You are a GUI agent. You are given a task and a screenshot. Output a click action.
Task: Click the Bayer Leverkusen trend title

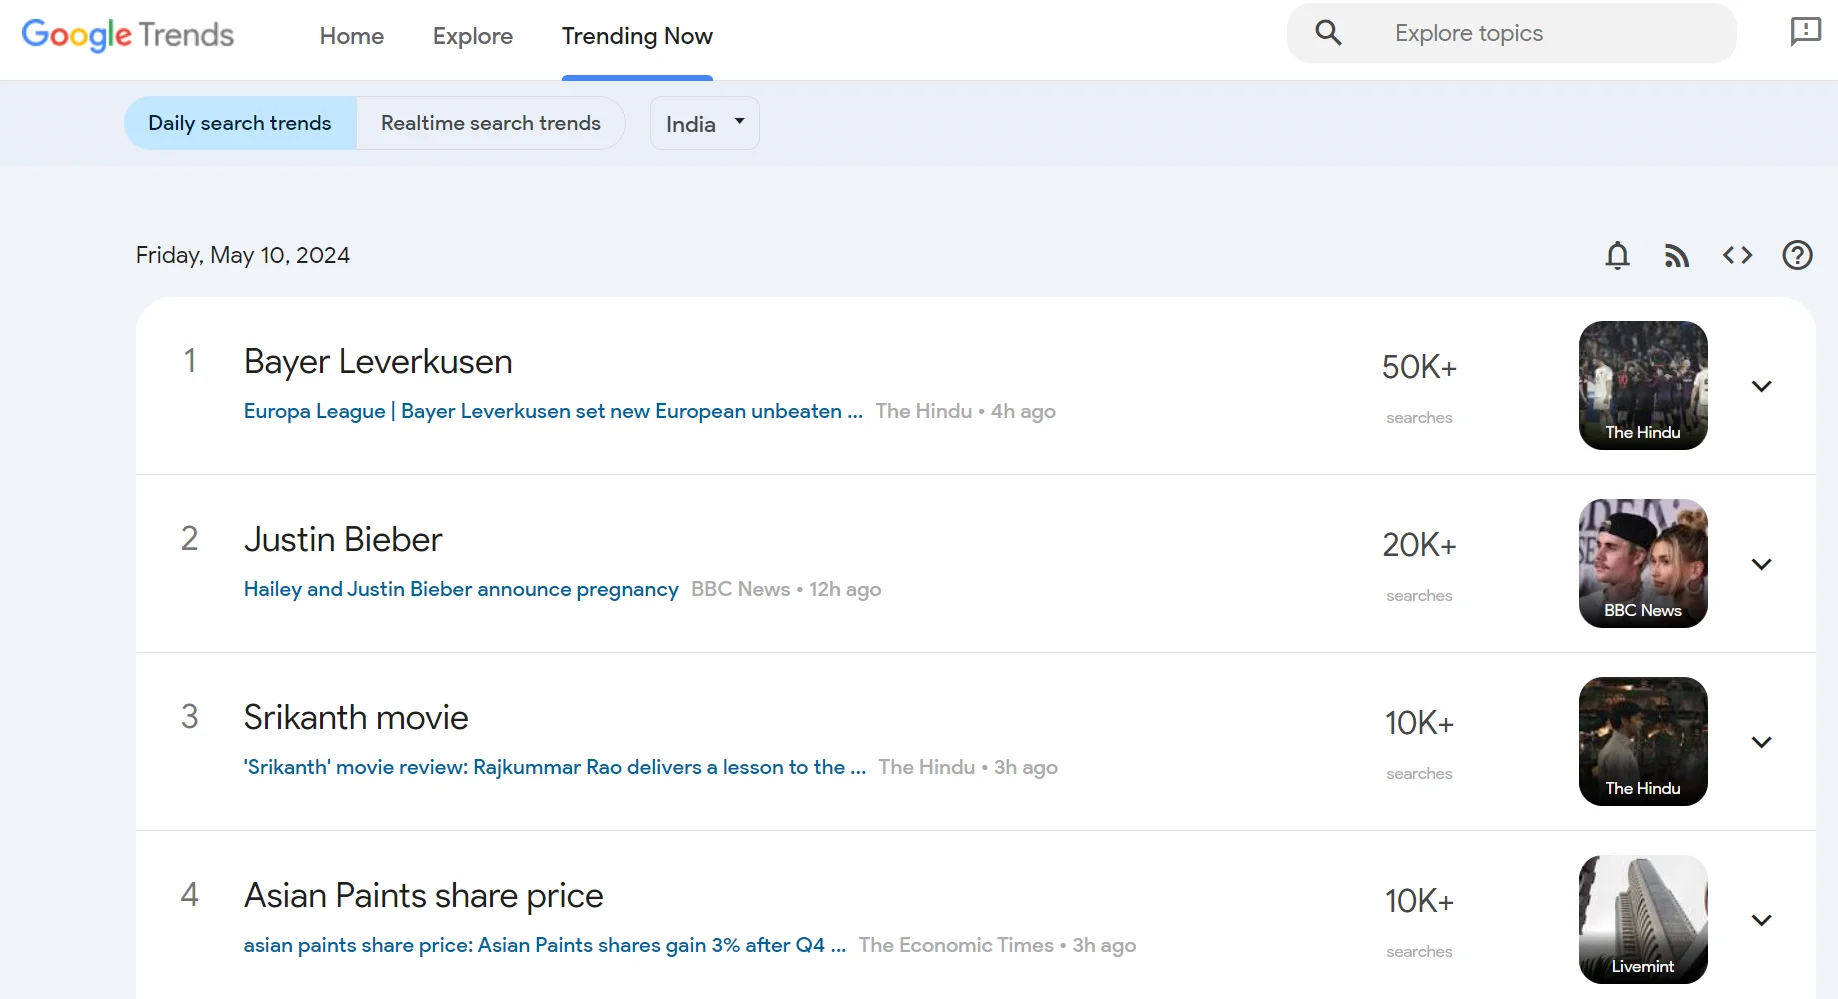[378, 362]
